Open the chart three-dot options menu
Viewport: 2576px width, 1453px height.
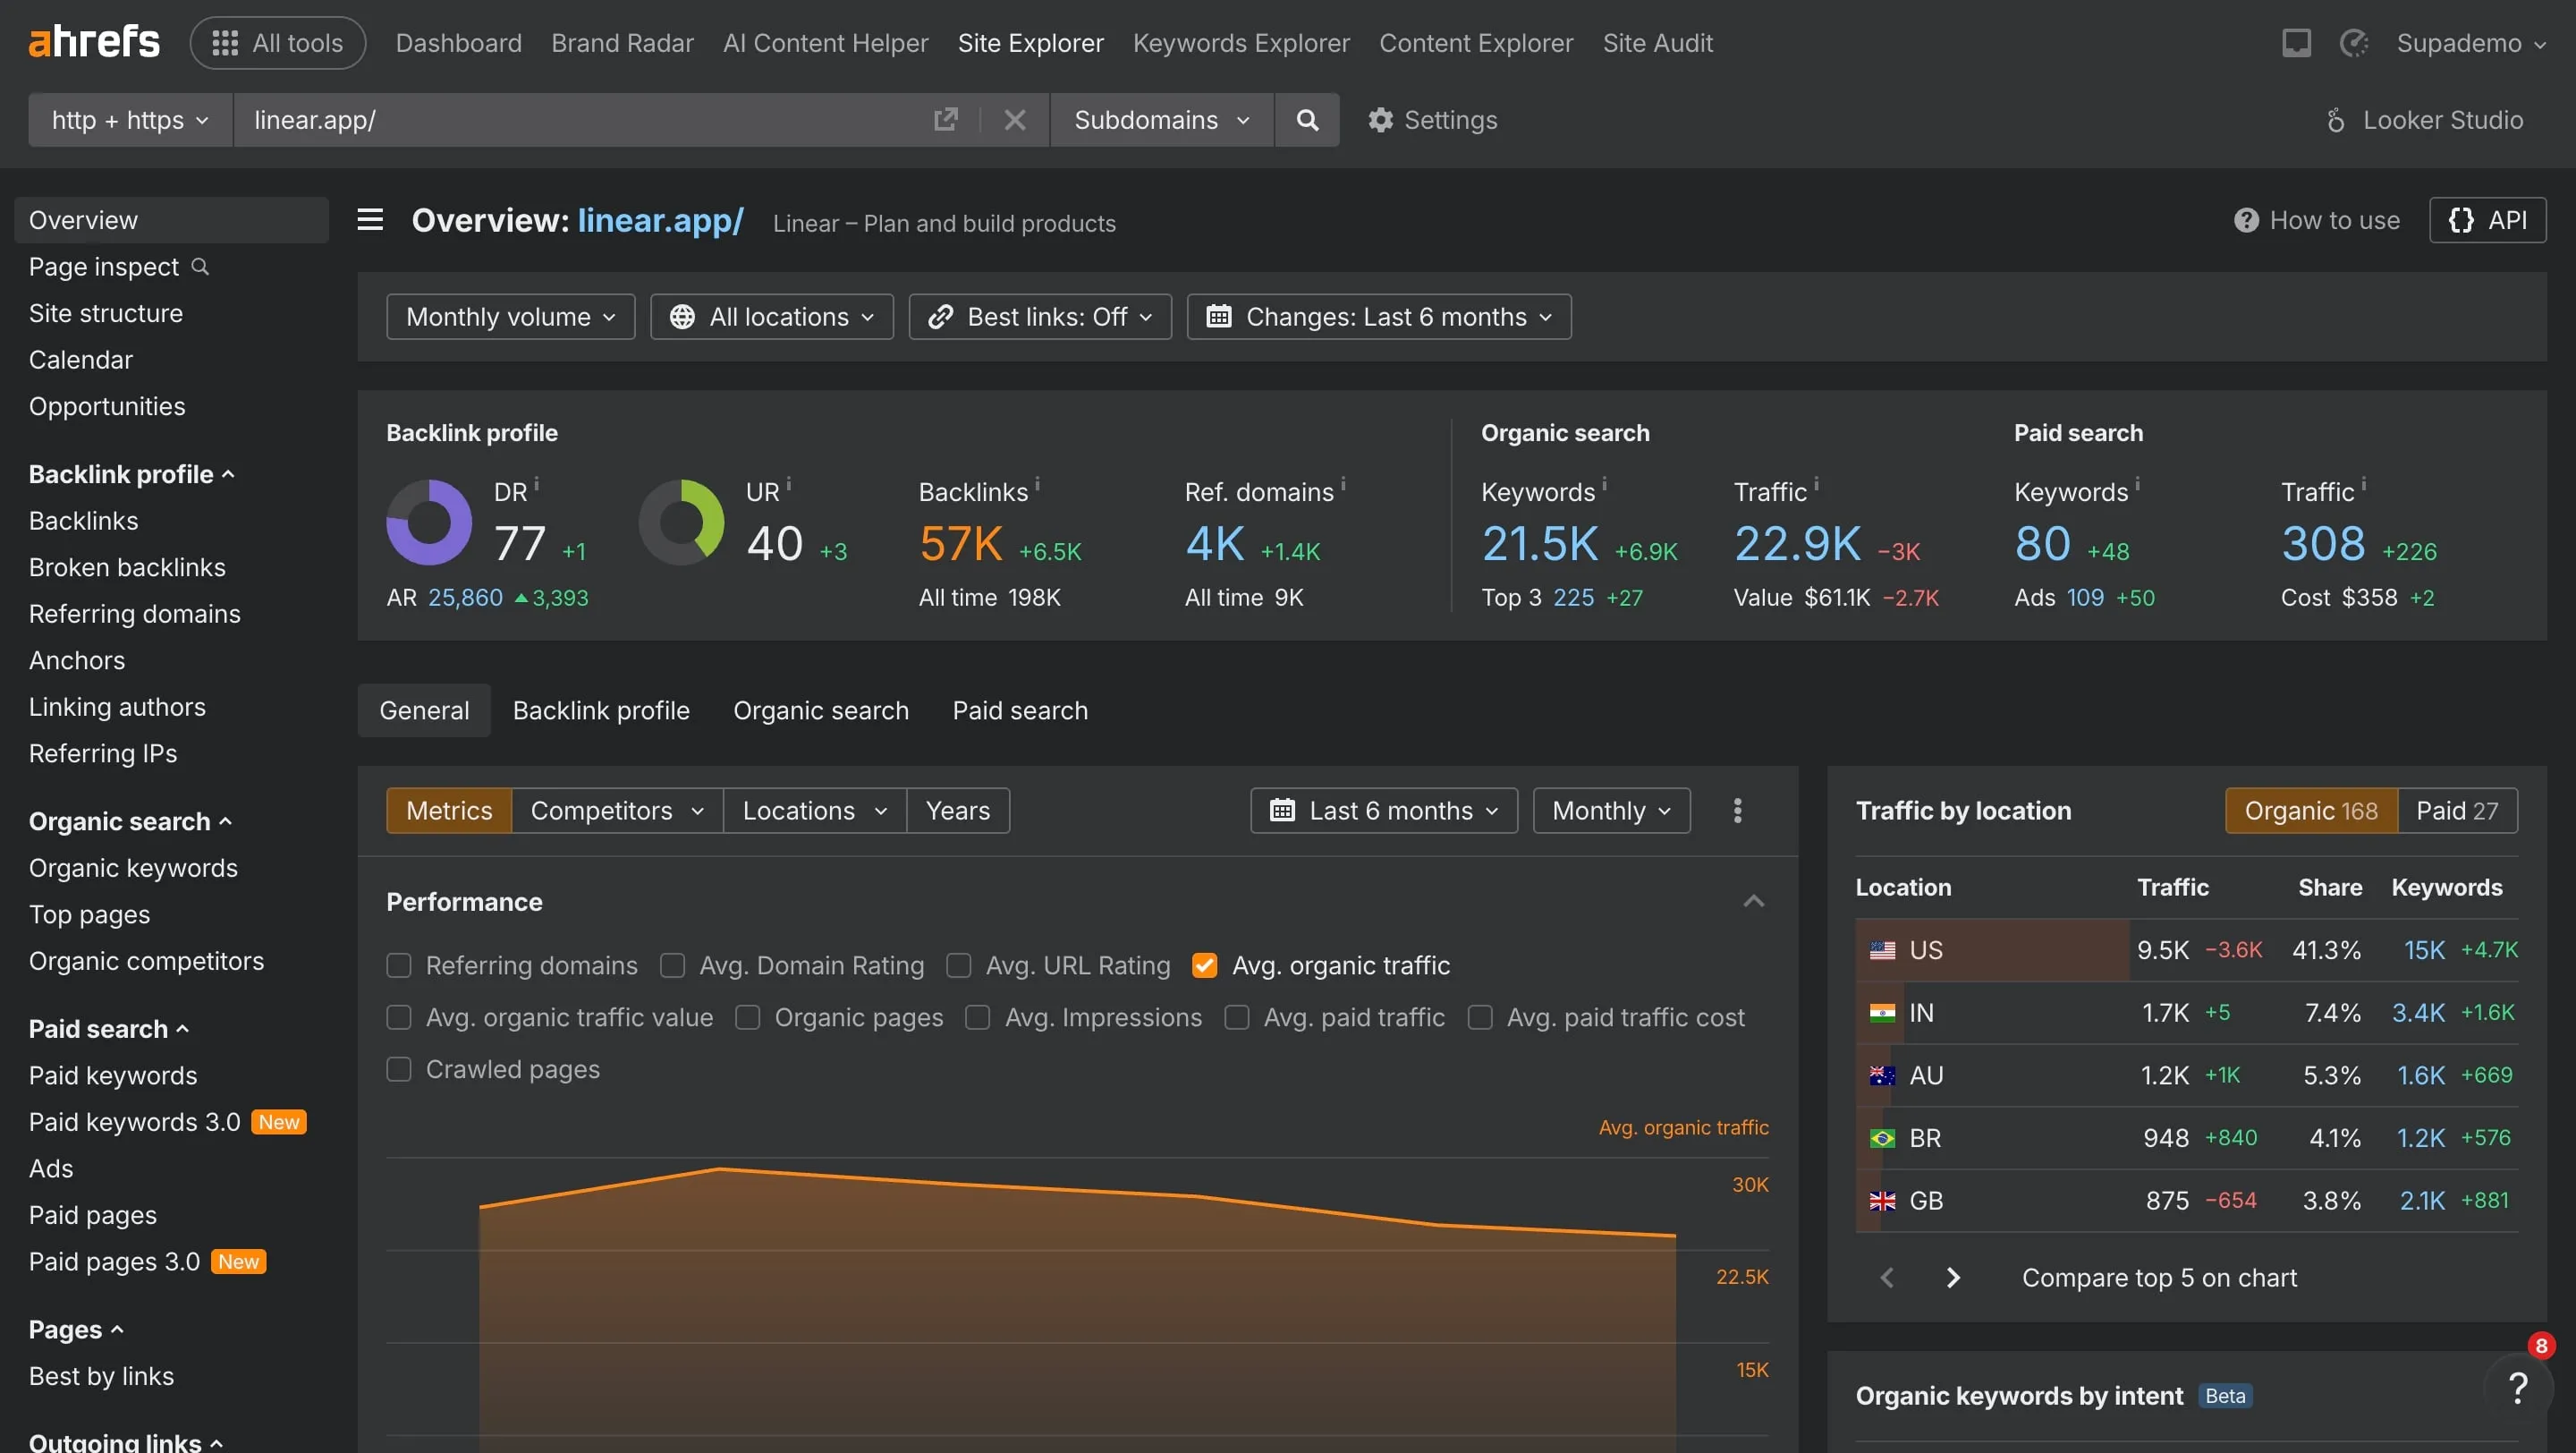coord(1738,810)
